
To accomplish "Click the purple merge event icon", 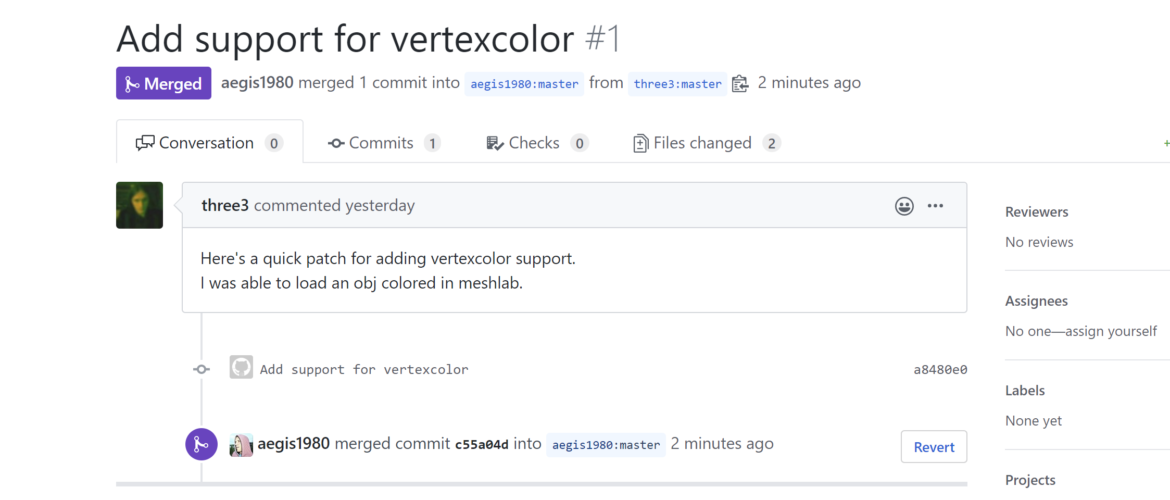I will point(201,445).
